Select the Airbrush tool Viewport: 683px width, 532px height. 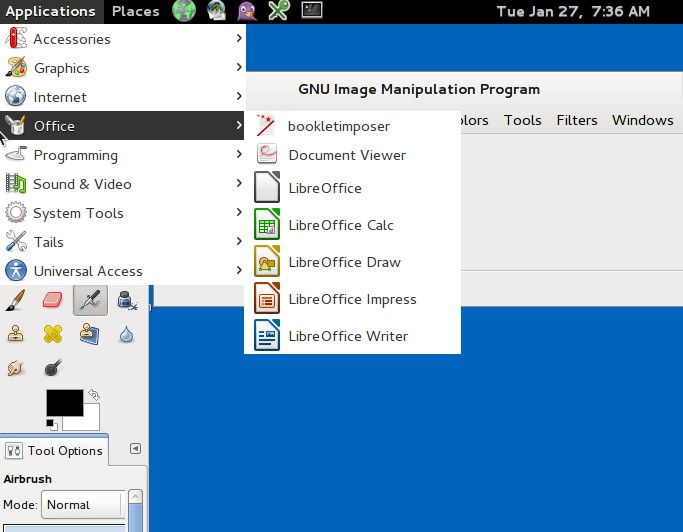click(90, 300)
